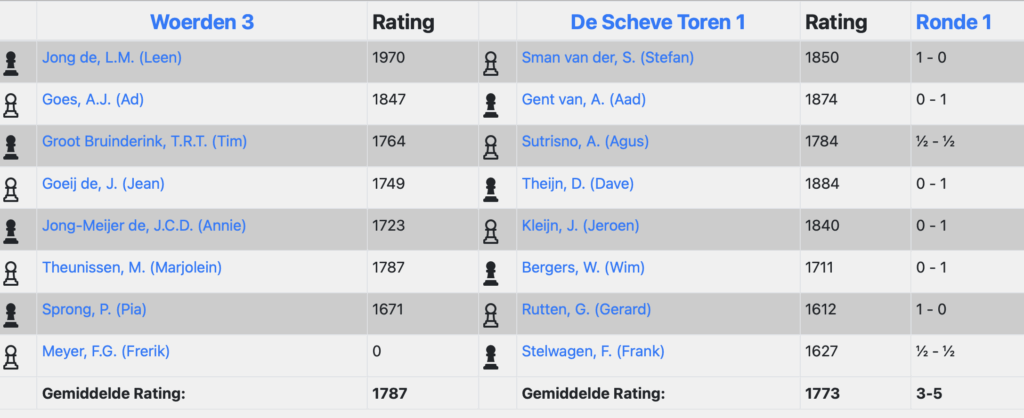Click white pawn icon beside Stefan van der Sman
This screenshot has width=1024, height=418.
(491, 63)
